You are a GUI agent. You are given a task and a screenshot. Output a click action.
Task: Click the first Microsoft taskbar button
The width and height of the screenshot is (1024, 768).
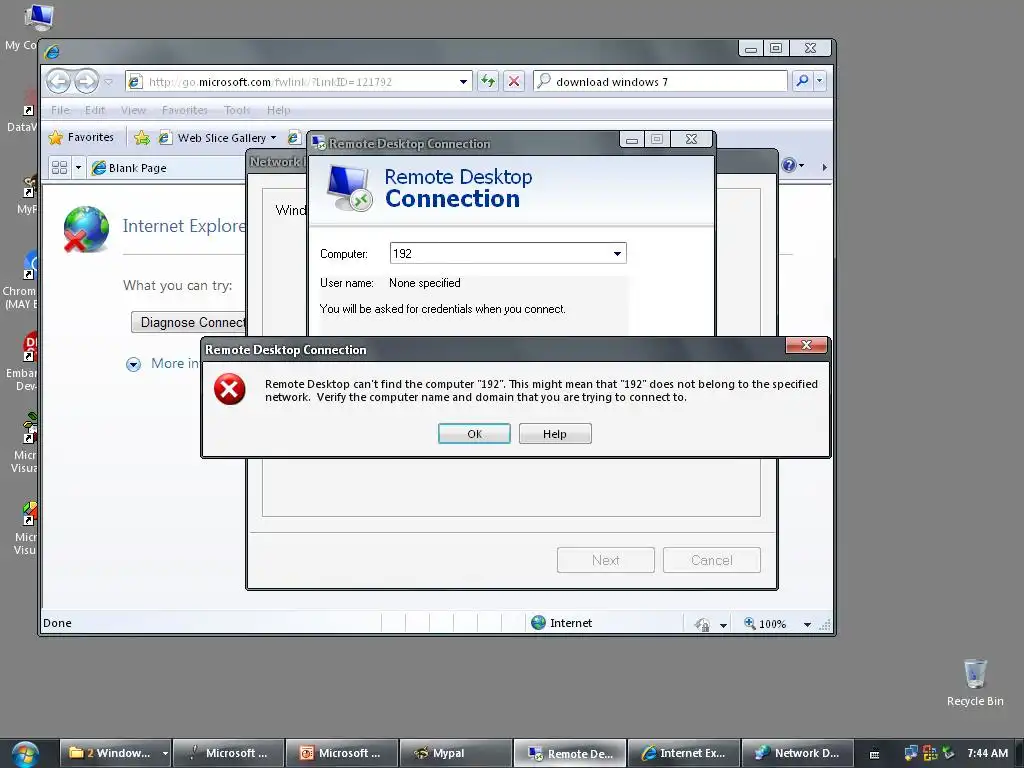coord(230,753)
